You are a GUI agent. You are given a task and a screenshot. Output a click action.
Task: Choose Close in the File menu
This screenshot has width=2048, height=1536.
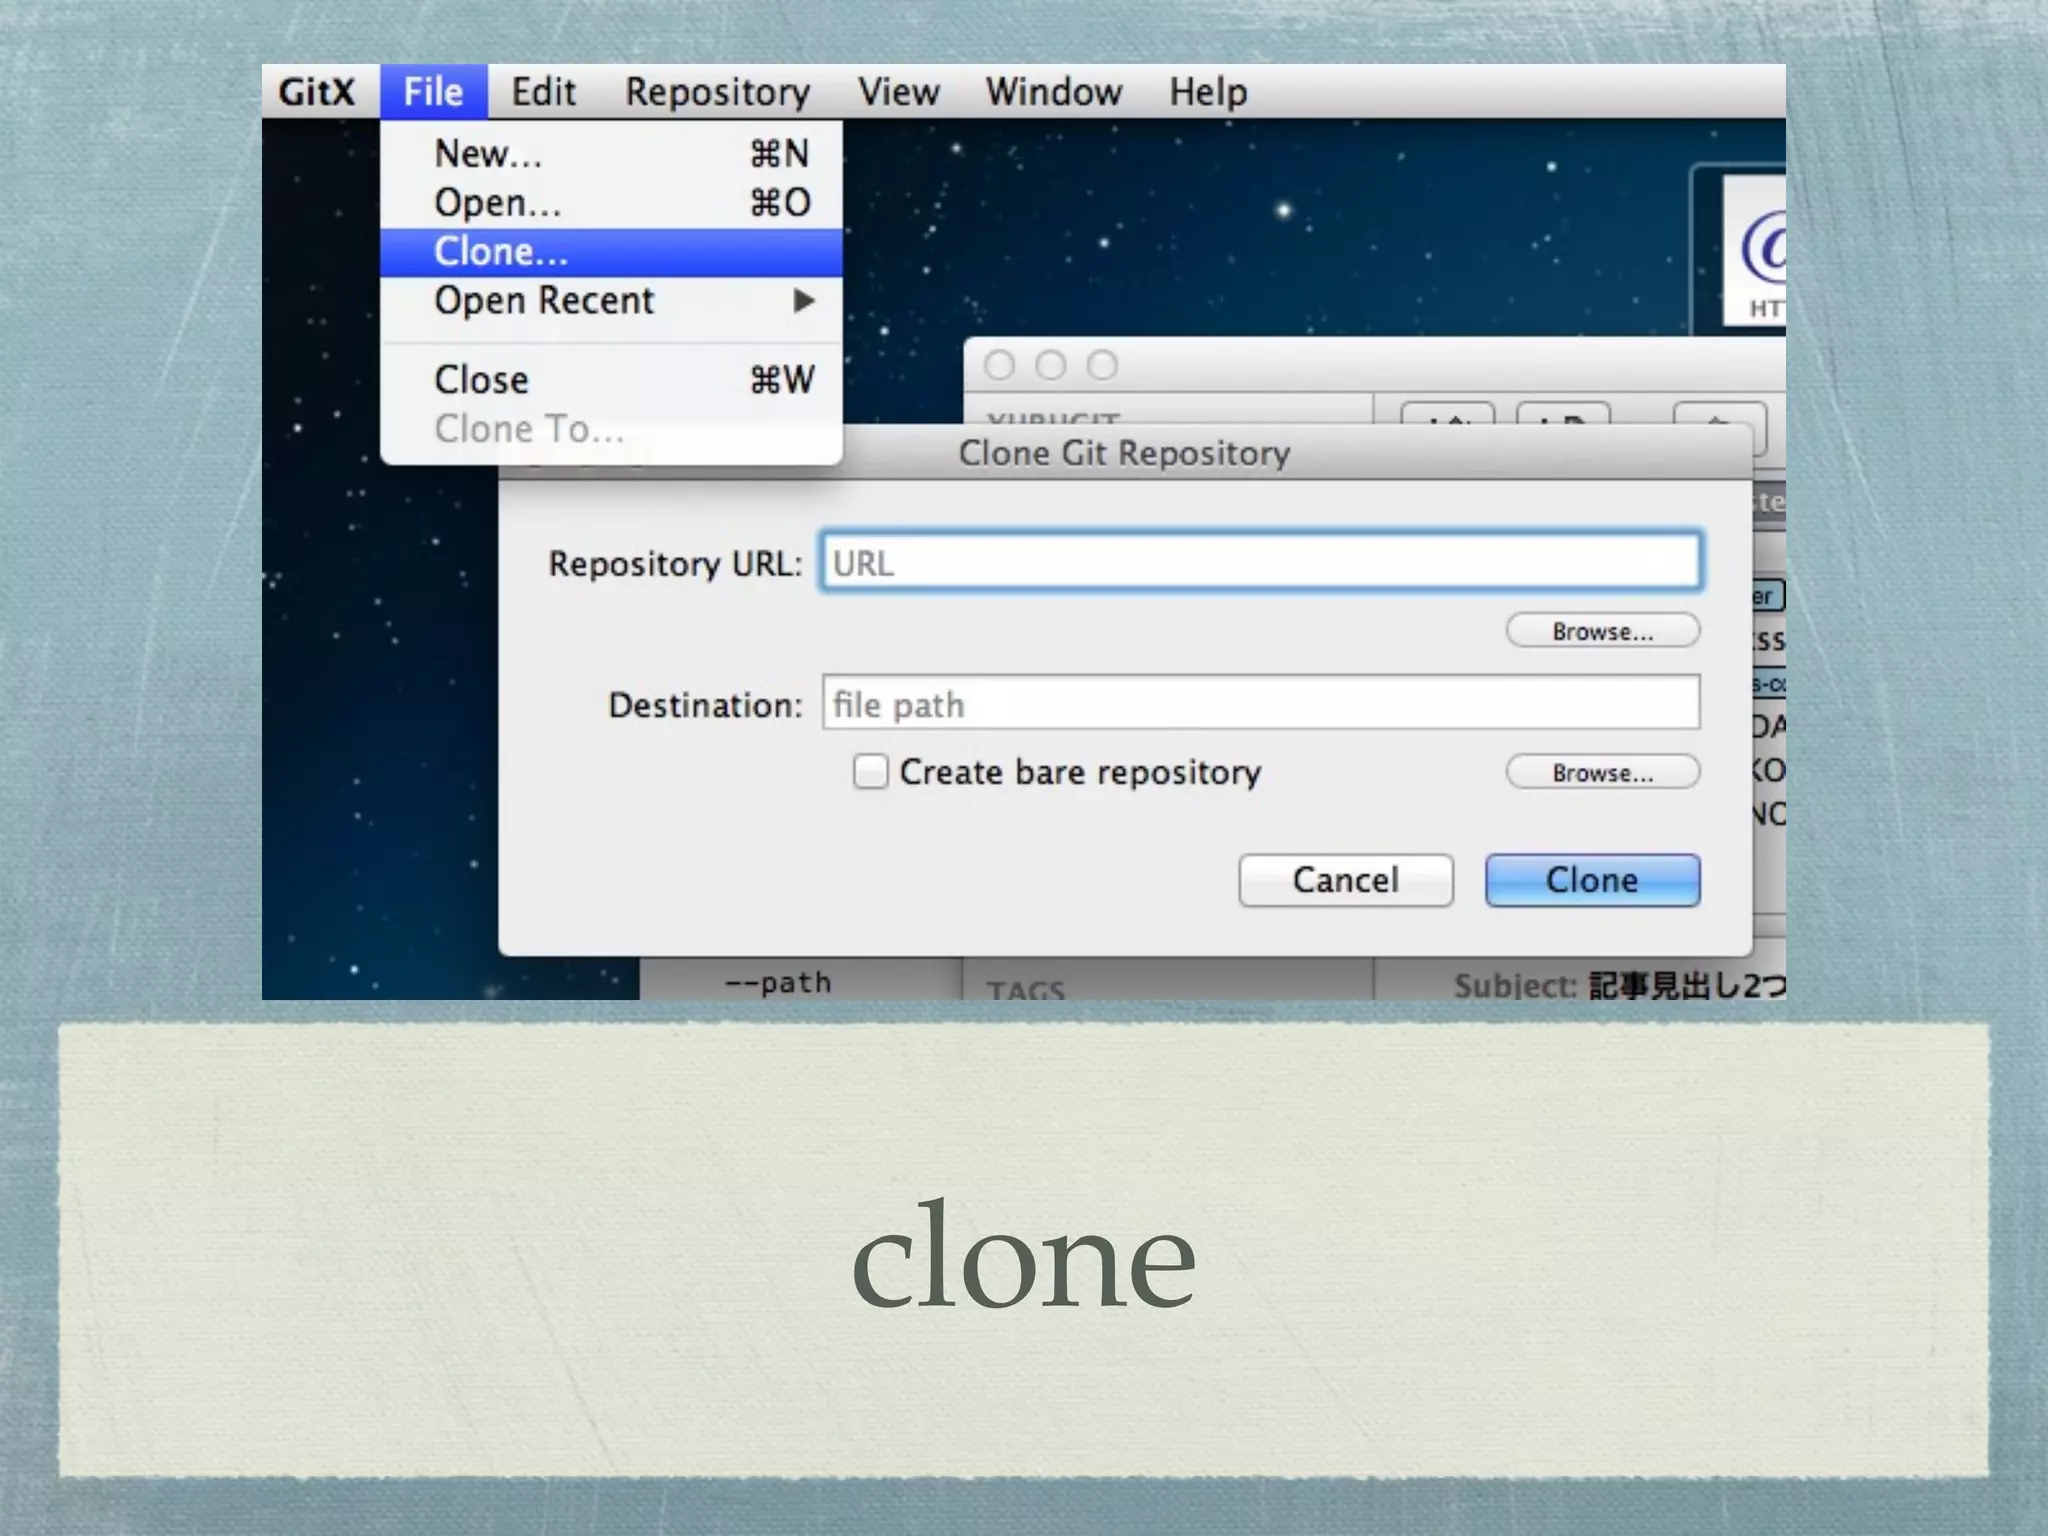click(611, 380)
